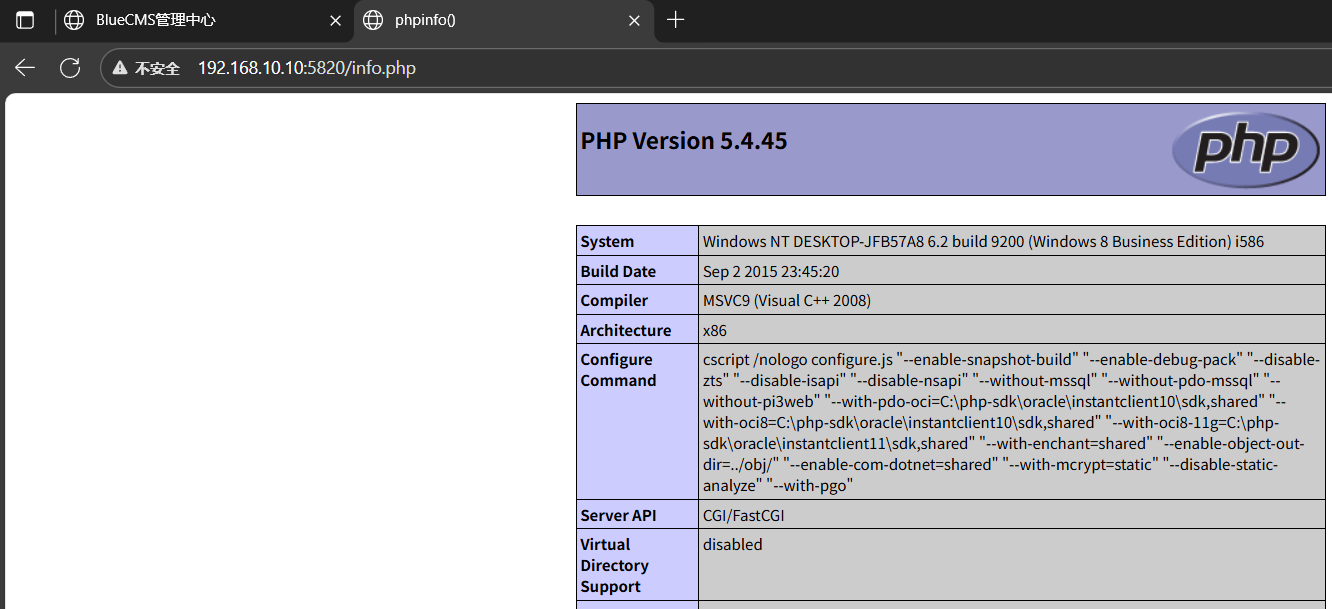Reload the info.php page
The width and height of the screenshot is (1332, 609).
coord(70,68)
